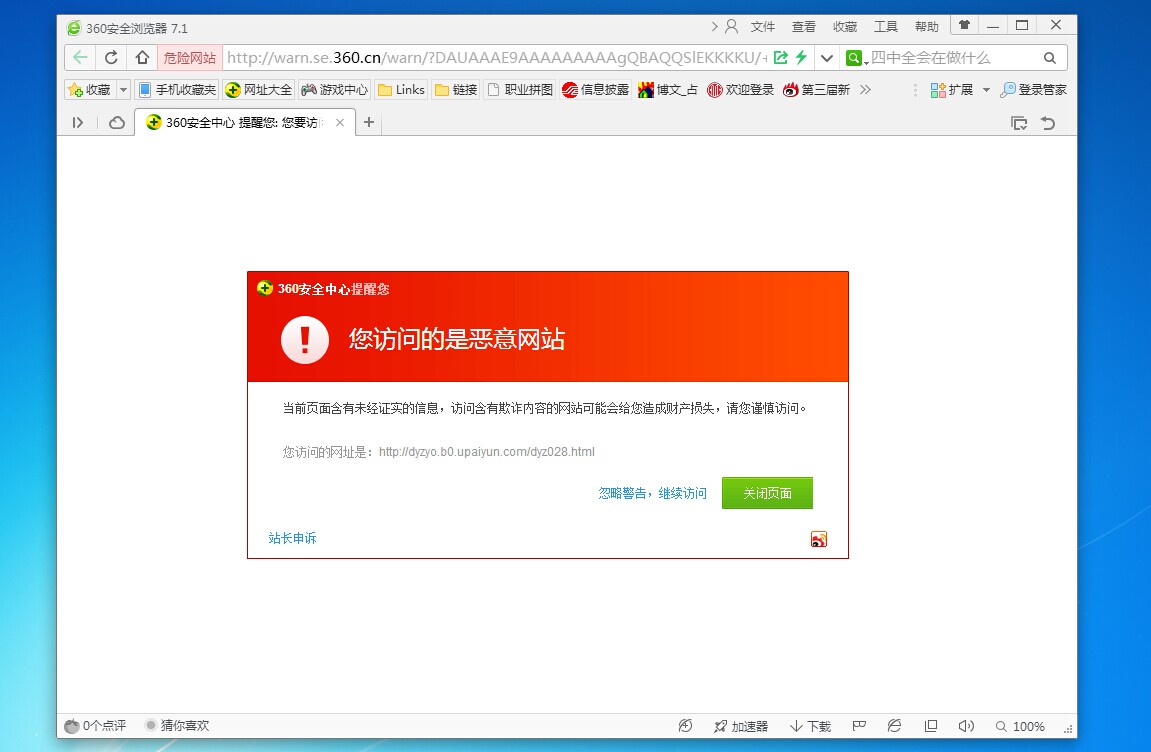Viewport: 1151px width, 752px height.
Task: Click the 100% zoom level control
Action: [1019, 726]
